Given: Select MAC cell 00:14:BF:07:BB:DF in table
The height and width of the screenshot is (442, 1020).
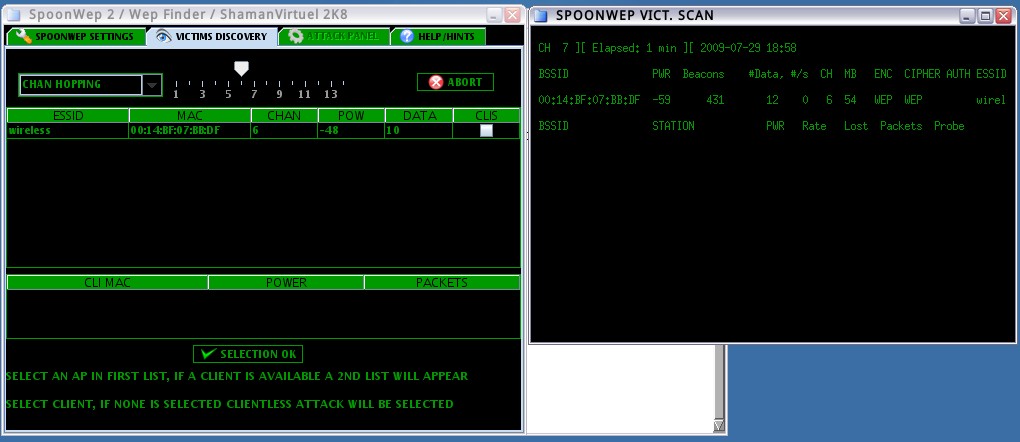Looking at the screenshot, I should [x=190, y=131].
